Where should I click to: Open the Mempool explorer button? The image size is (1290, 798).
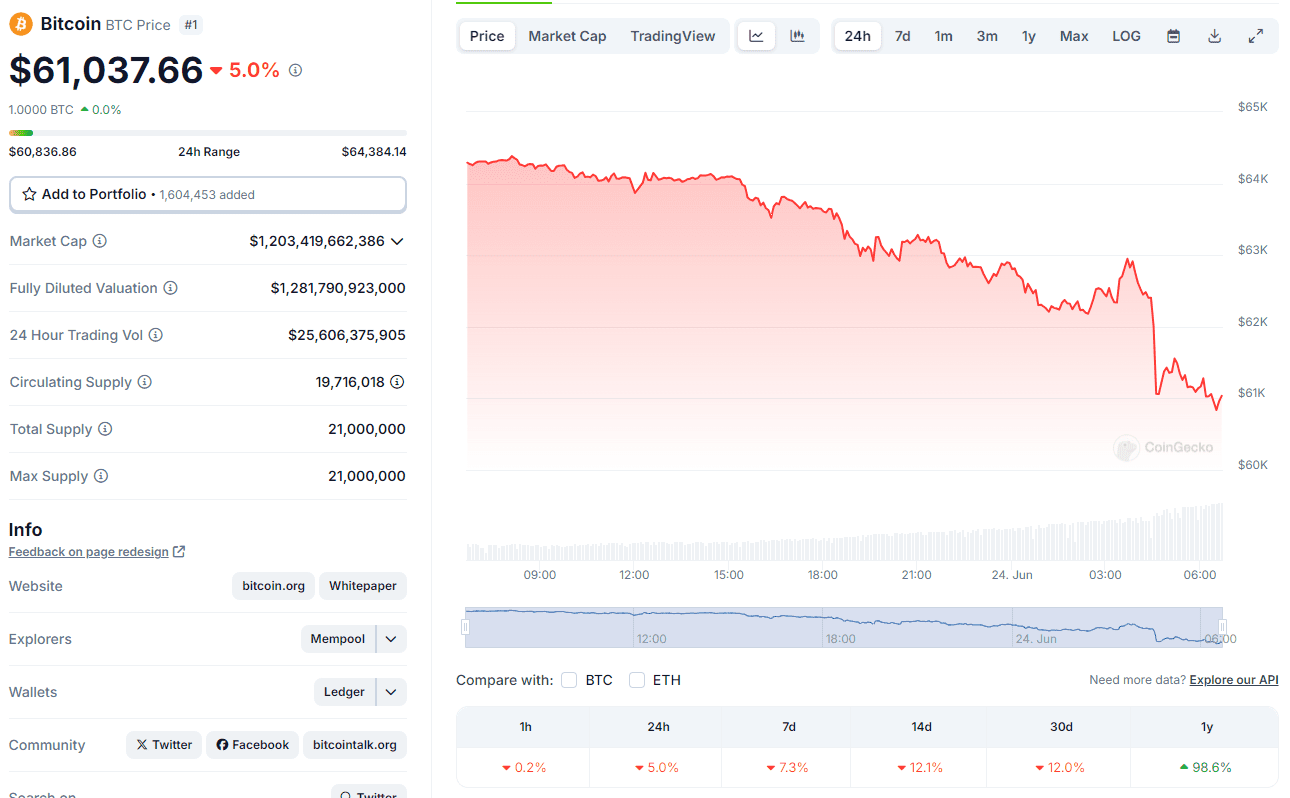[x=338, y=639]
